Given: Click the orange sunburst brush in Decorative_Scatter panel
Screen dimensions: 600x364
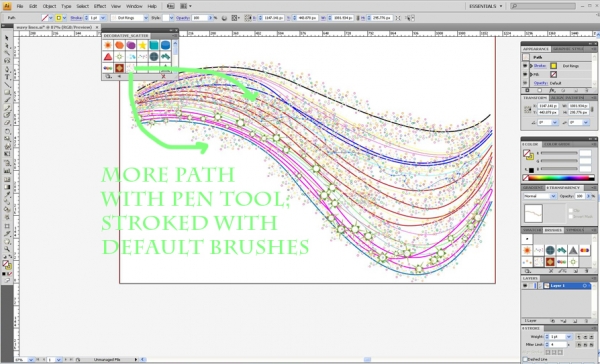Looking at the screenshot, I should (108, 45).
